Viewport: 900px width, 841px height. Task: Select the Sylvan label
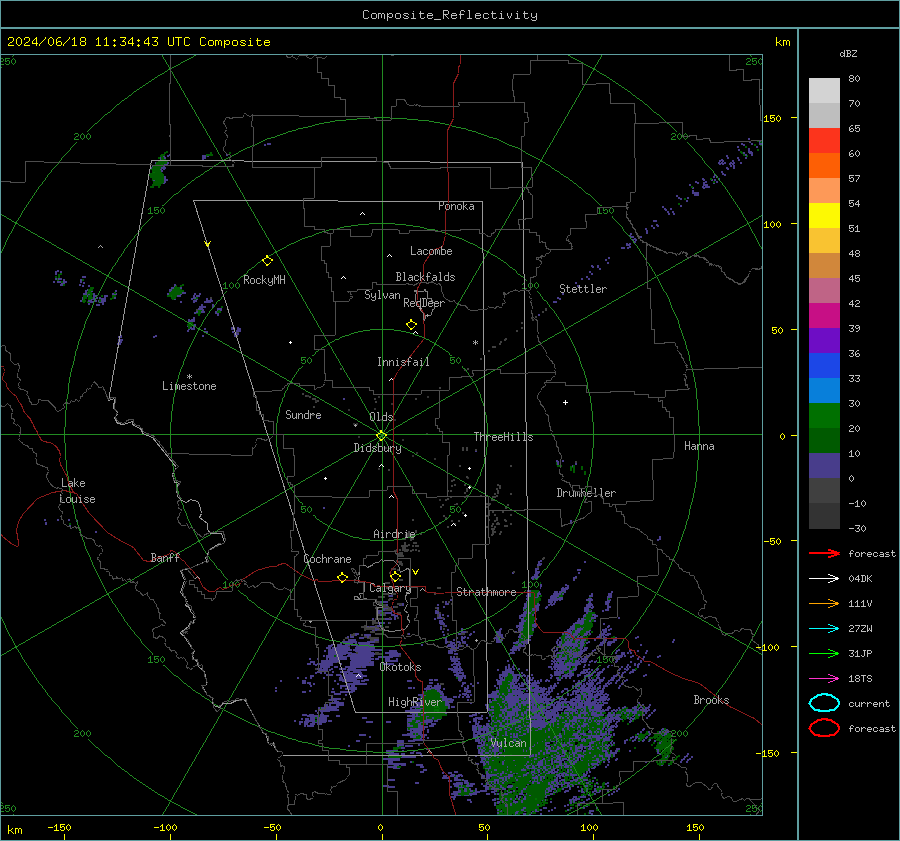[382, 295]
